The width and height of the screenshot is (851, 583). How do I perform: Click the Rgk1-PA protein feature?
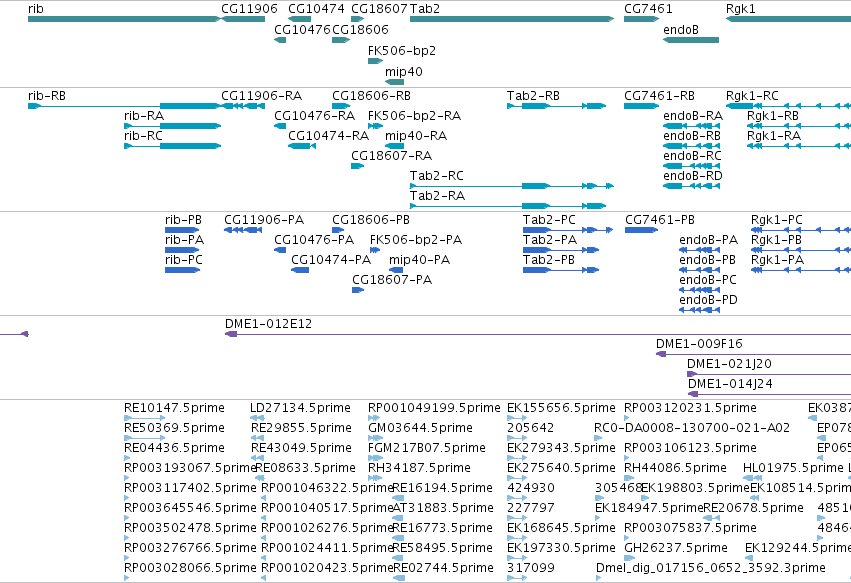coord(801,270)
